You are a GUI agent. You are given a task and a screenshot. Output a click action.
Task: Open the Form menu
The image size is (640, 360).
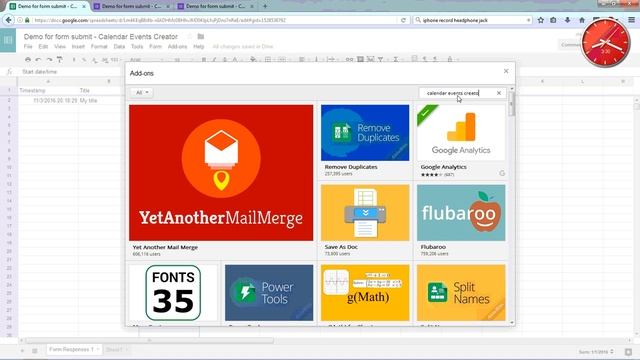pos(155,47)
